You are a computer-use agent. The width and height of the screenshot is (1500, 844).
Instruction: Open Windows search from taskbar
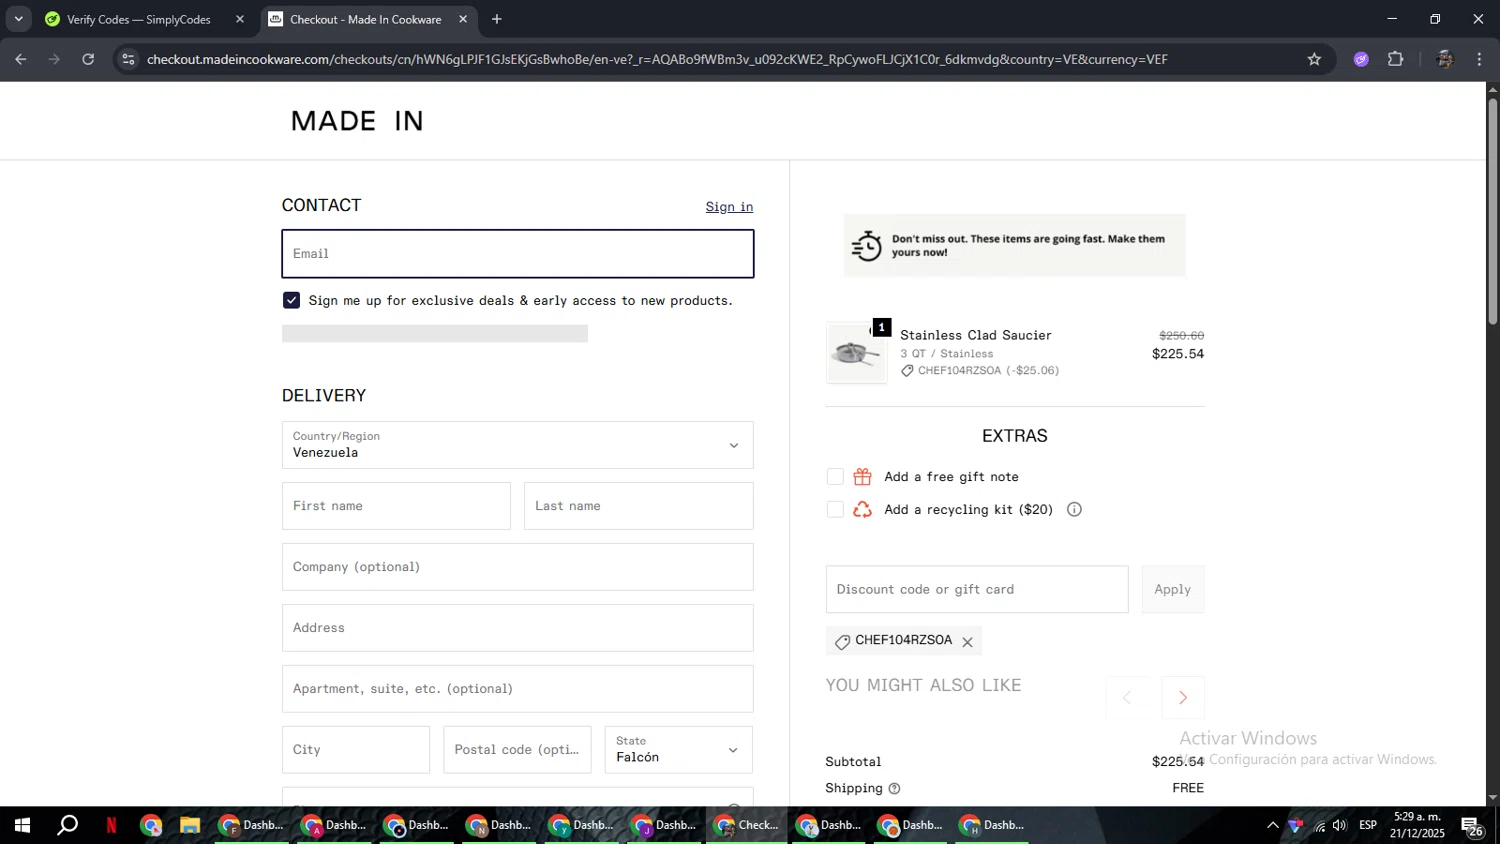click(x=67, y=826)
